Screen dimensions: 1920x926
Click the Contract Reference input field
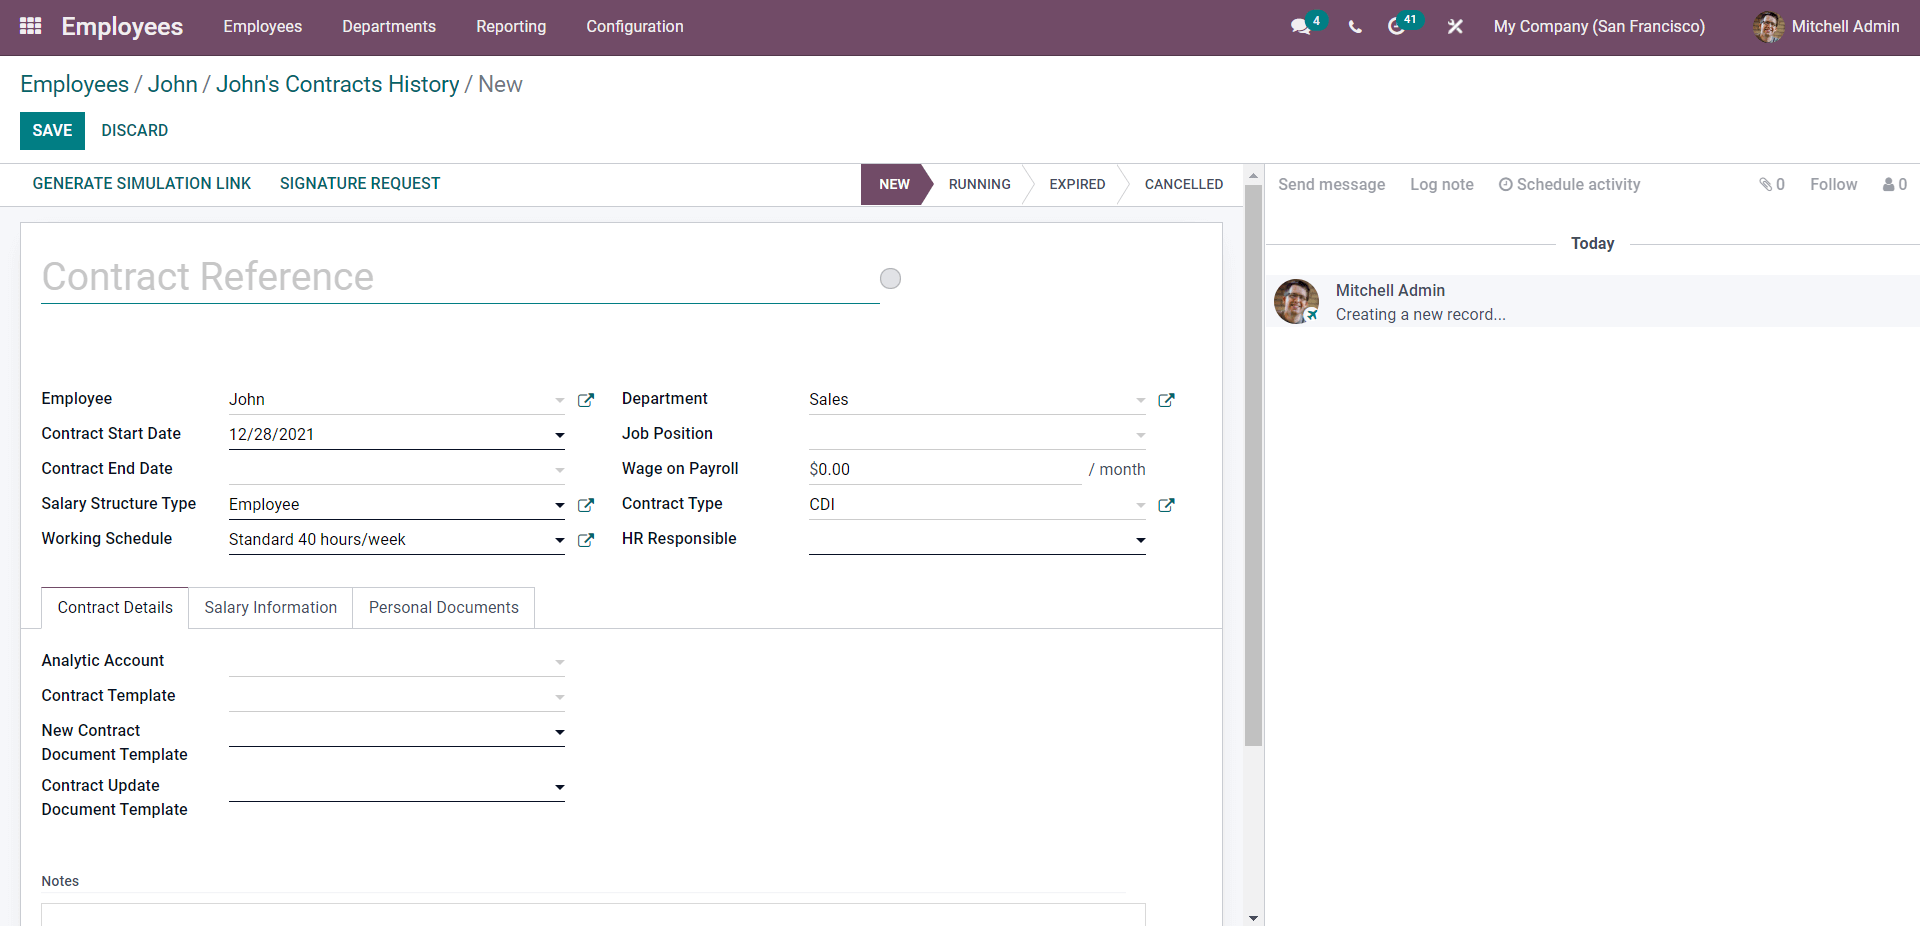[460, 277]
